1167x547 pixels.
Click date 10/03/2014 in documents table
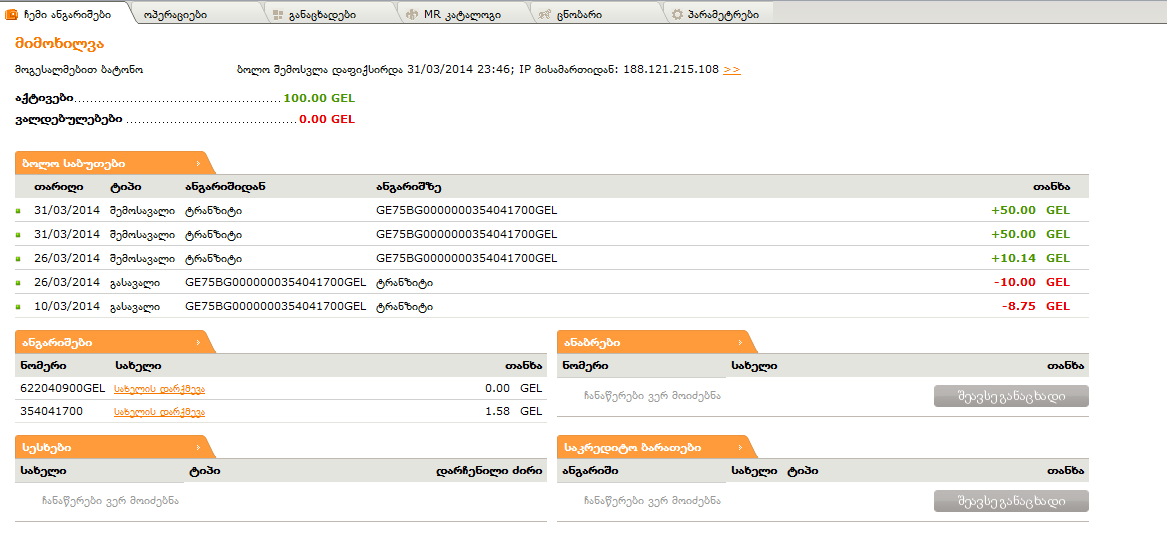67,306
